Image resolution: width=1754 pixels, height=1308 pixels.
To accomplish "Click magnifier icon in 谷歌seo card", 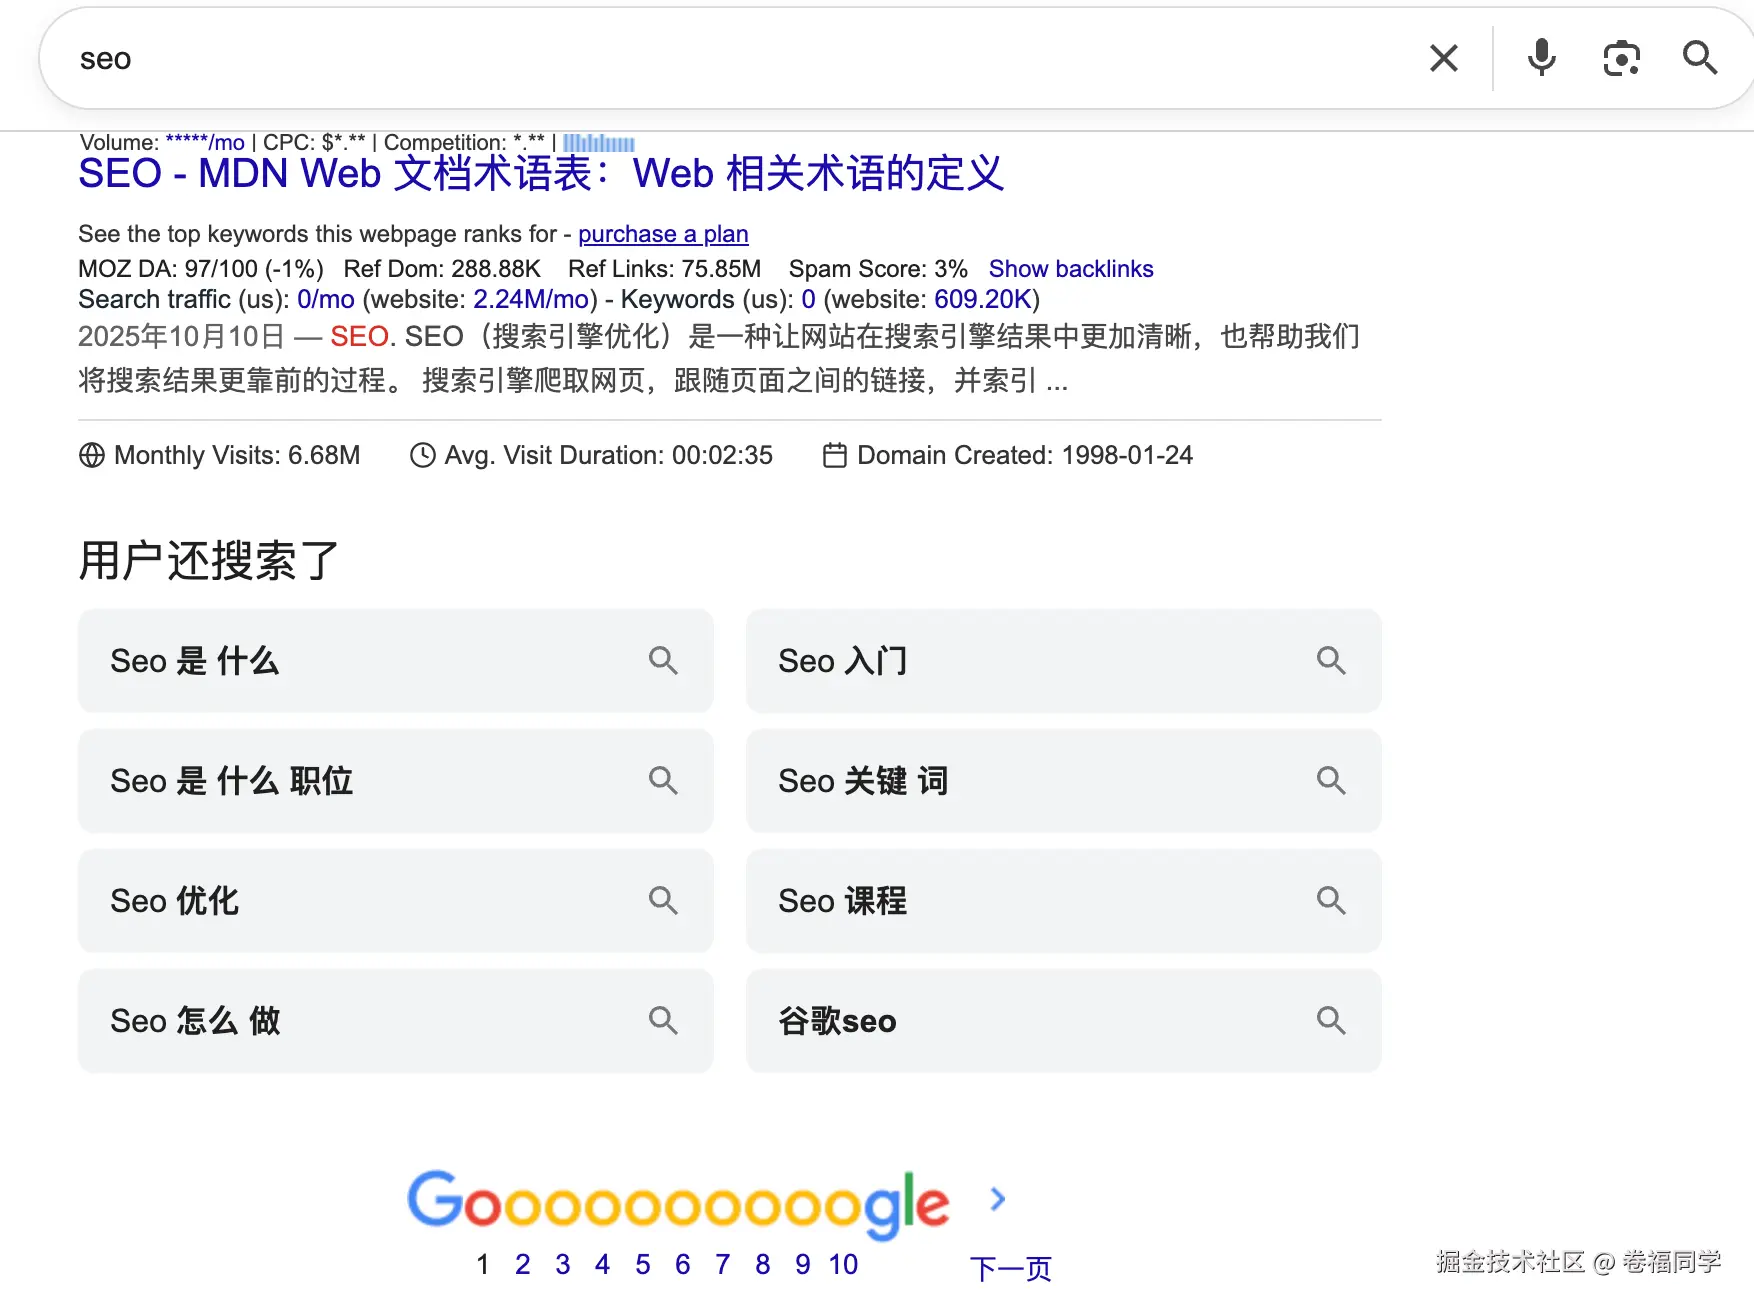I will [x=1331, y=1020].
